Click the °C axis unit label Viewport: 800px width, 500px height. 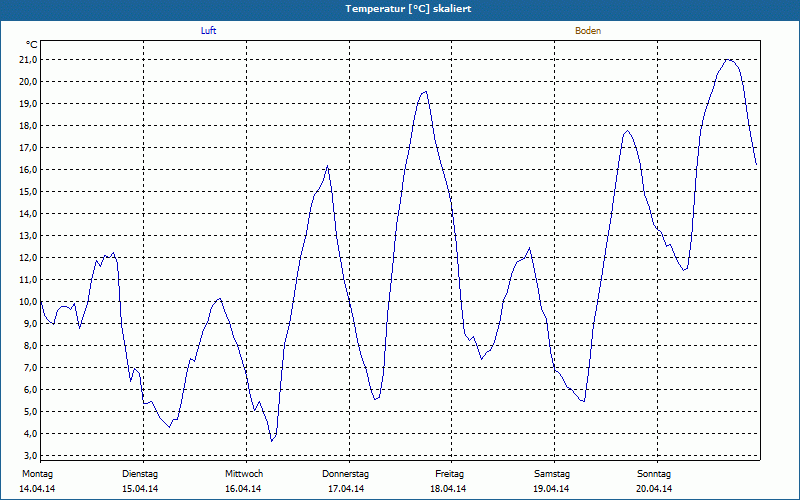tap(32, 45)
